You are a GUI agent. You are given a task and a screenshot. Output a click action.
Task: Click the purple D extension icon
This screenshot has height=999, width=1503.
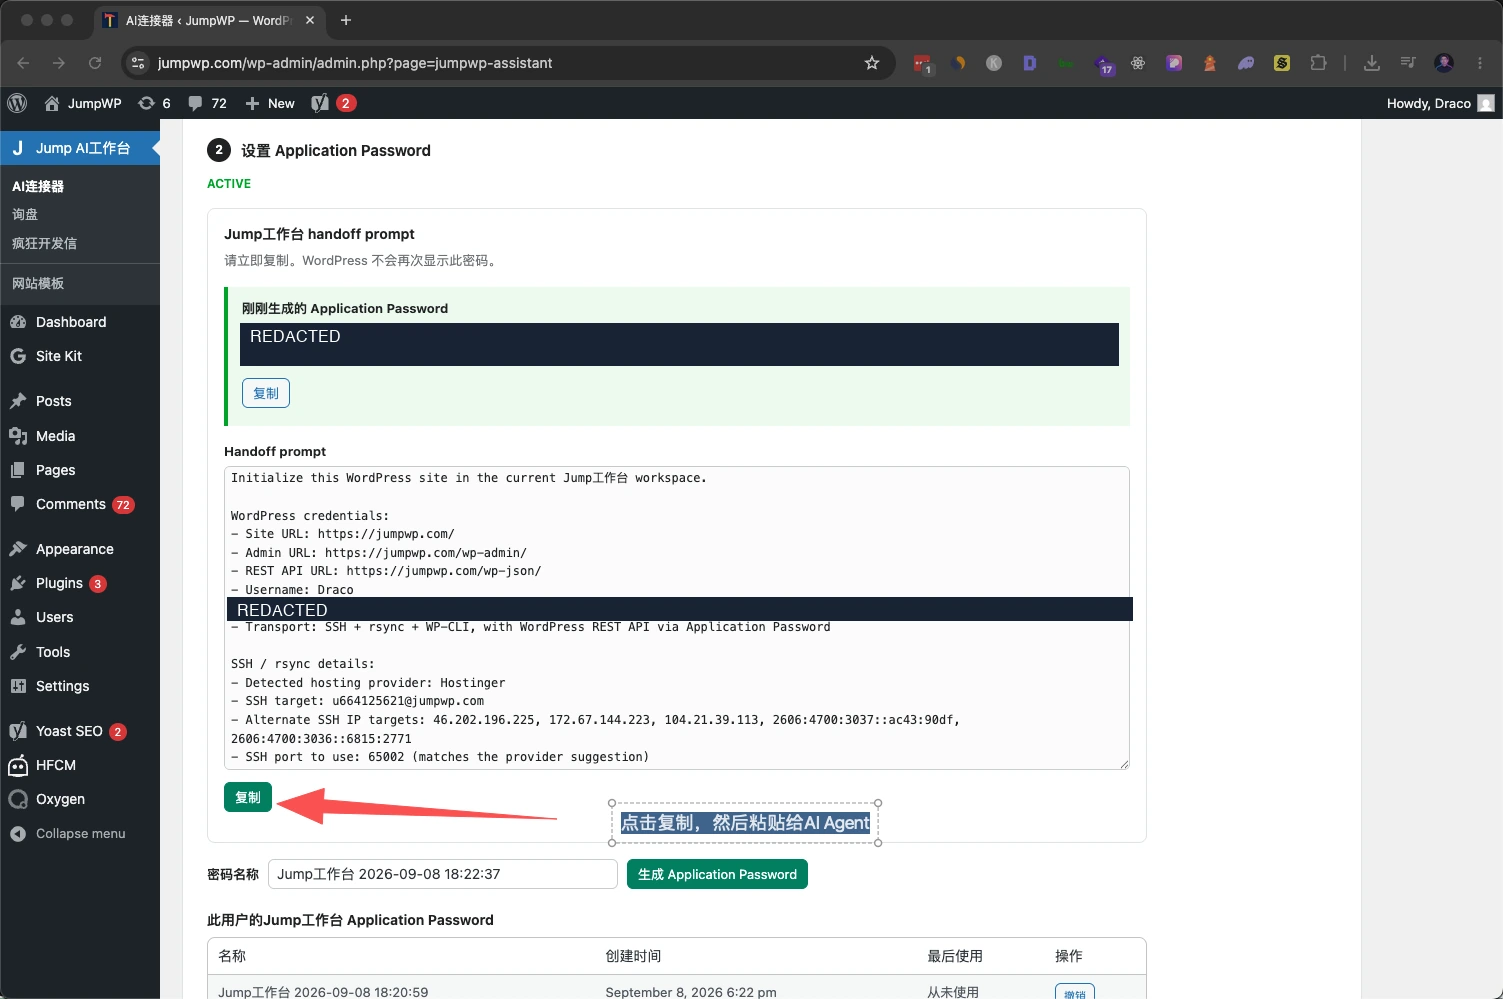(1030, 63)
